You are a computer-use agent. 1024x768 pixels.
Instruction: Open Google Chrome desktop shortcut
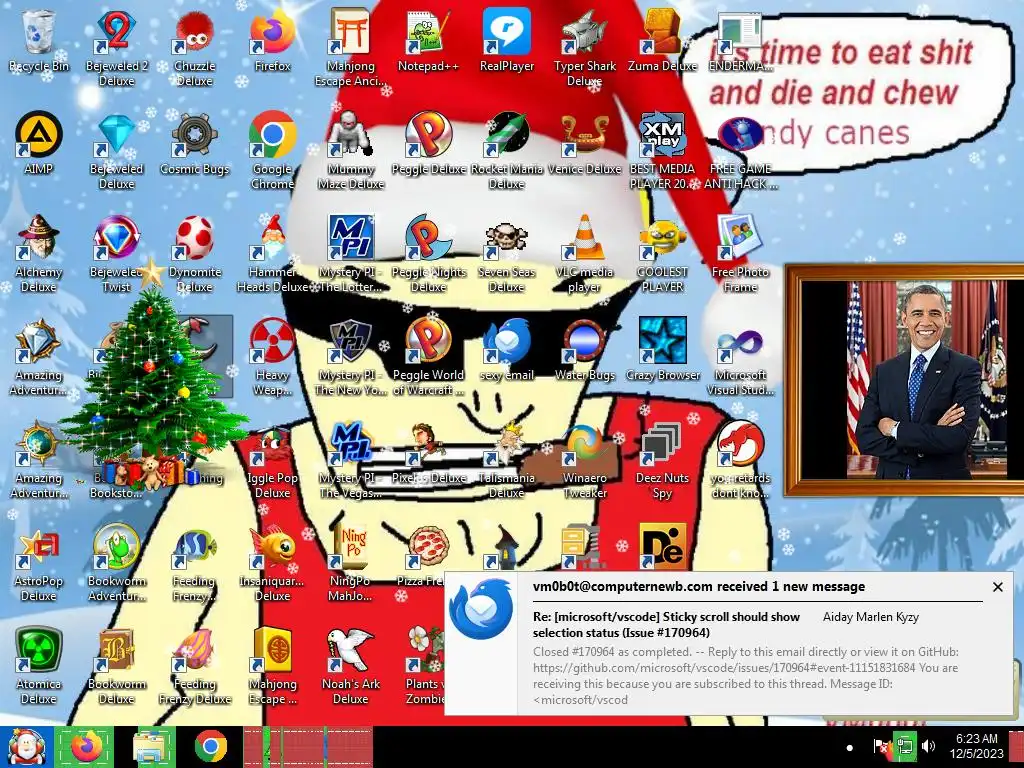[x=272, y=150]
